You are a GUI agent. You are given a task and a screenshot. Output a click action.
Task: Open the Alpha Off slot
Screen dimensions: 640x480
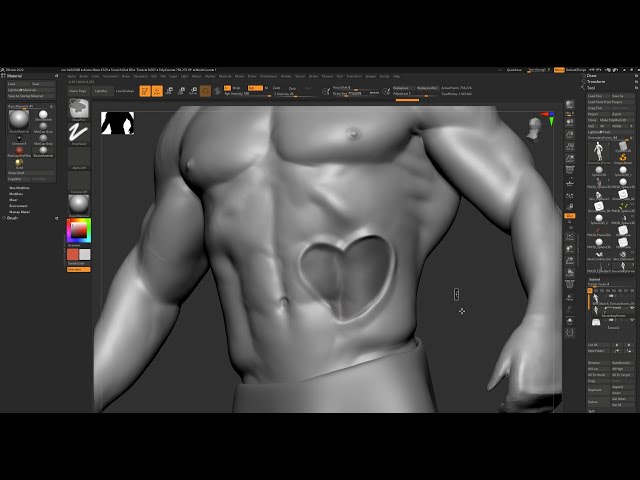[79, 158]
